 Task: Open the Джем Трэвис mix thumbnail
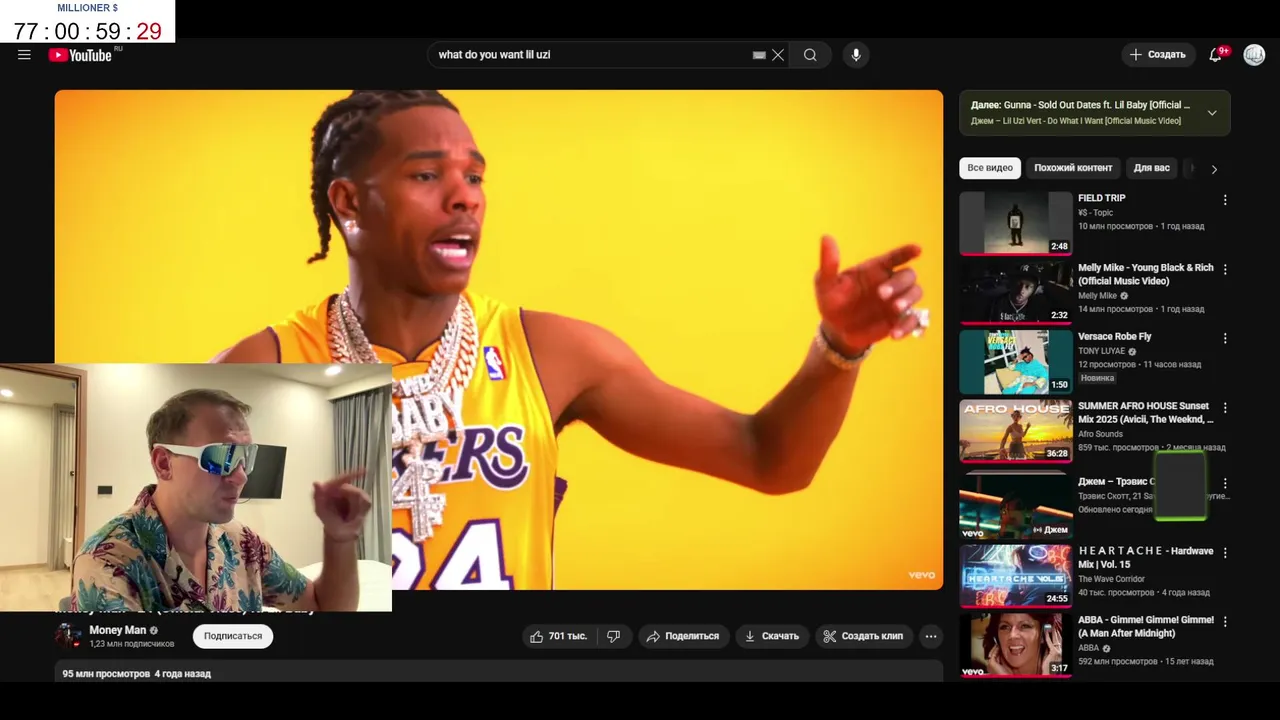pyautogui.click(x=1016, y=504)
